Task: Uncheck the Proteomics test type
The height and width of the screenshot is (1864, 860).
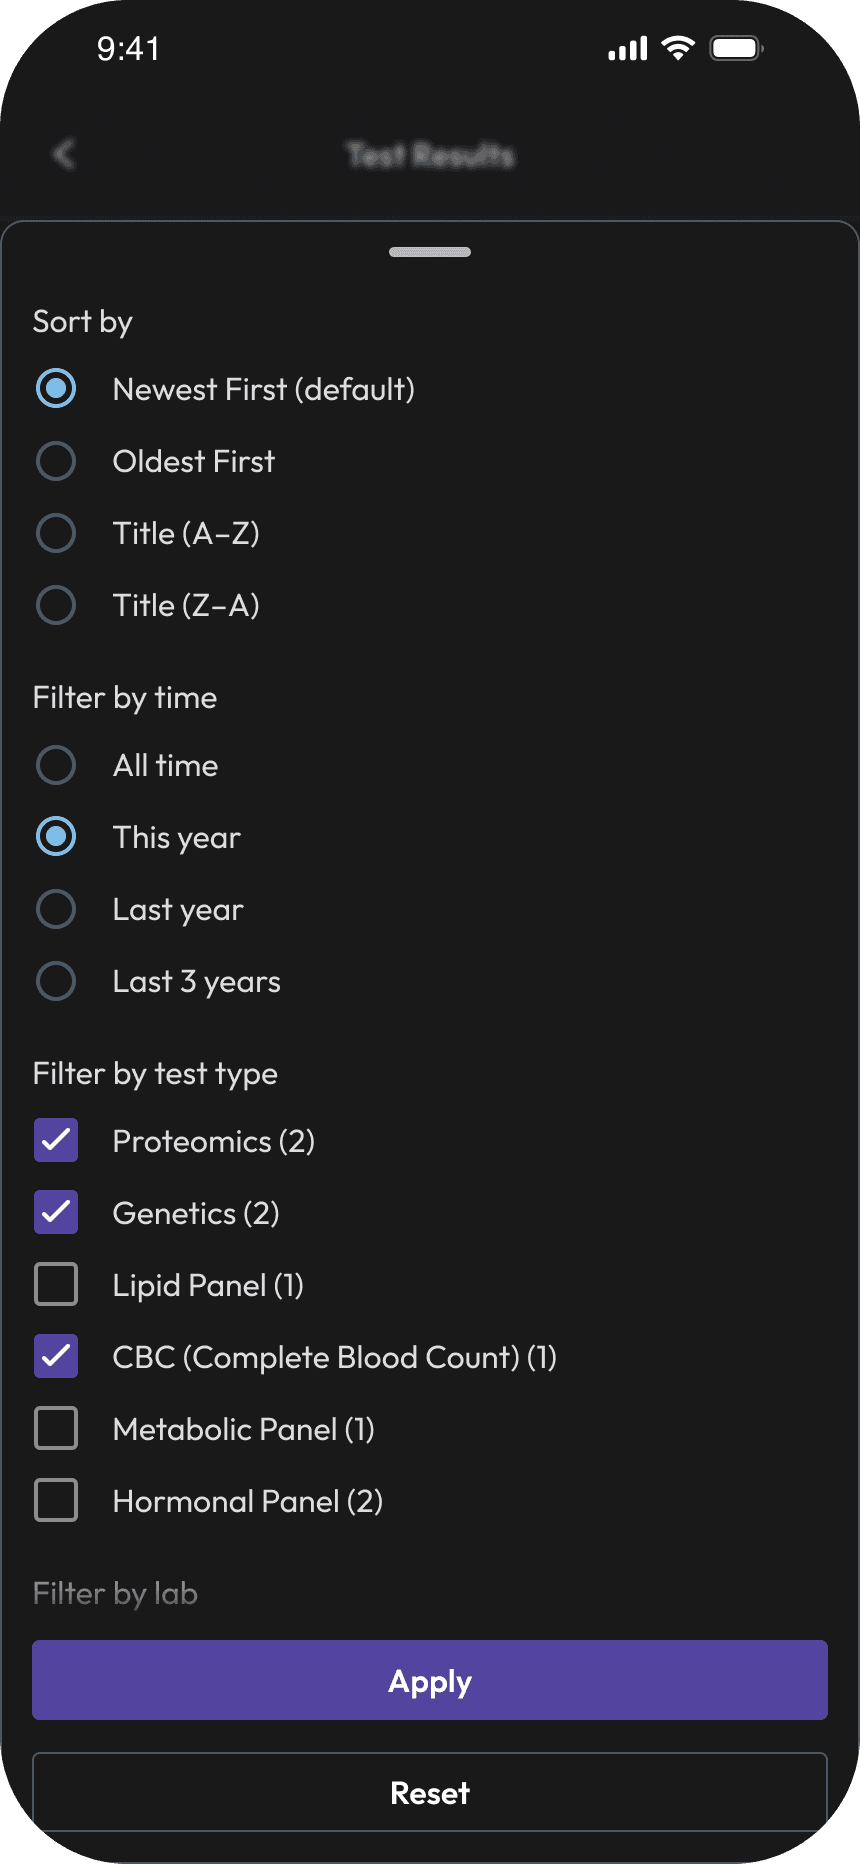Action: coord(56,1141)
